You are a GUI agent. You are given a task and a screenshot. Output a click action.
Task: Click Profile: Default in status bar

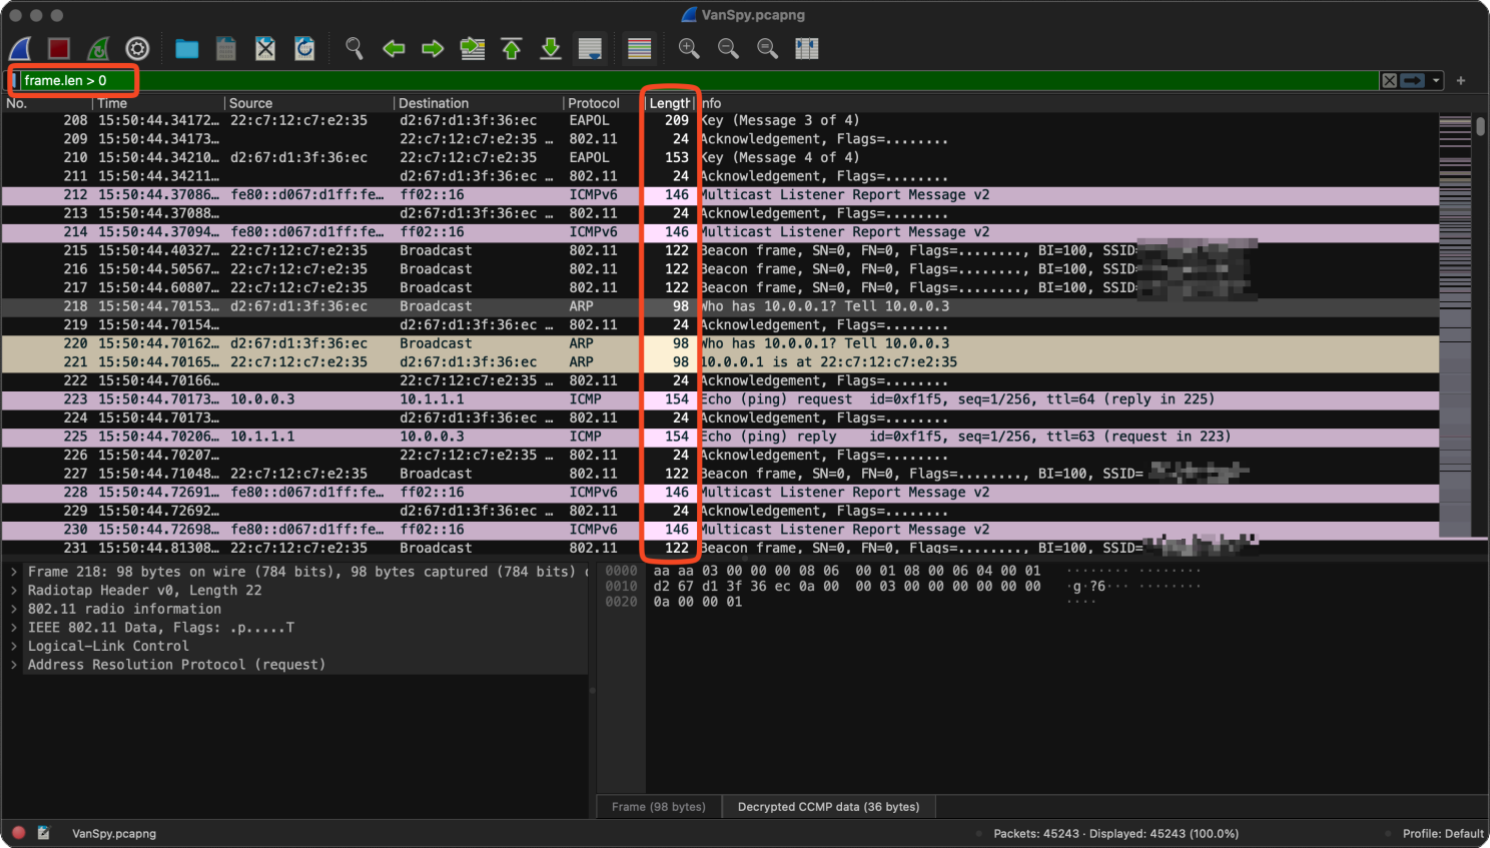(x=1443, y=834)
